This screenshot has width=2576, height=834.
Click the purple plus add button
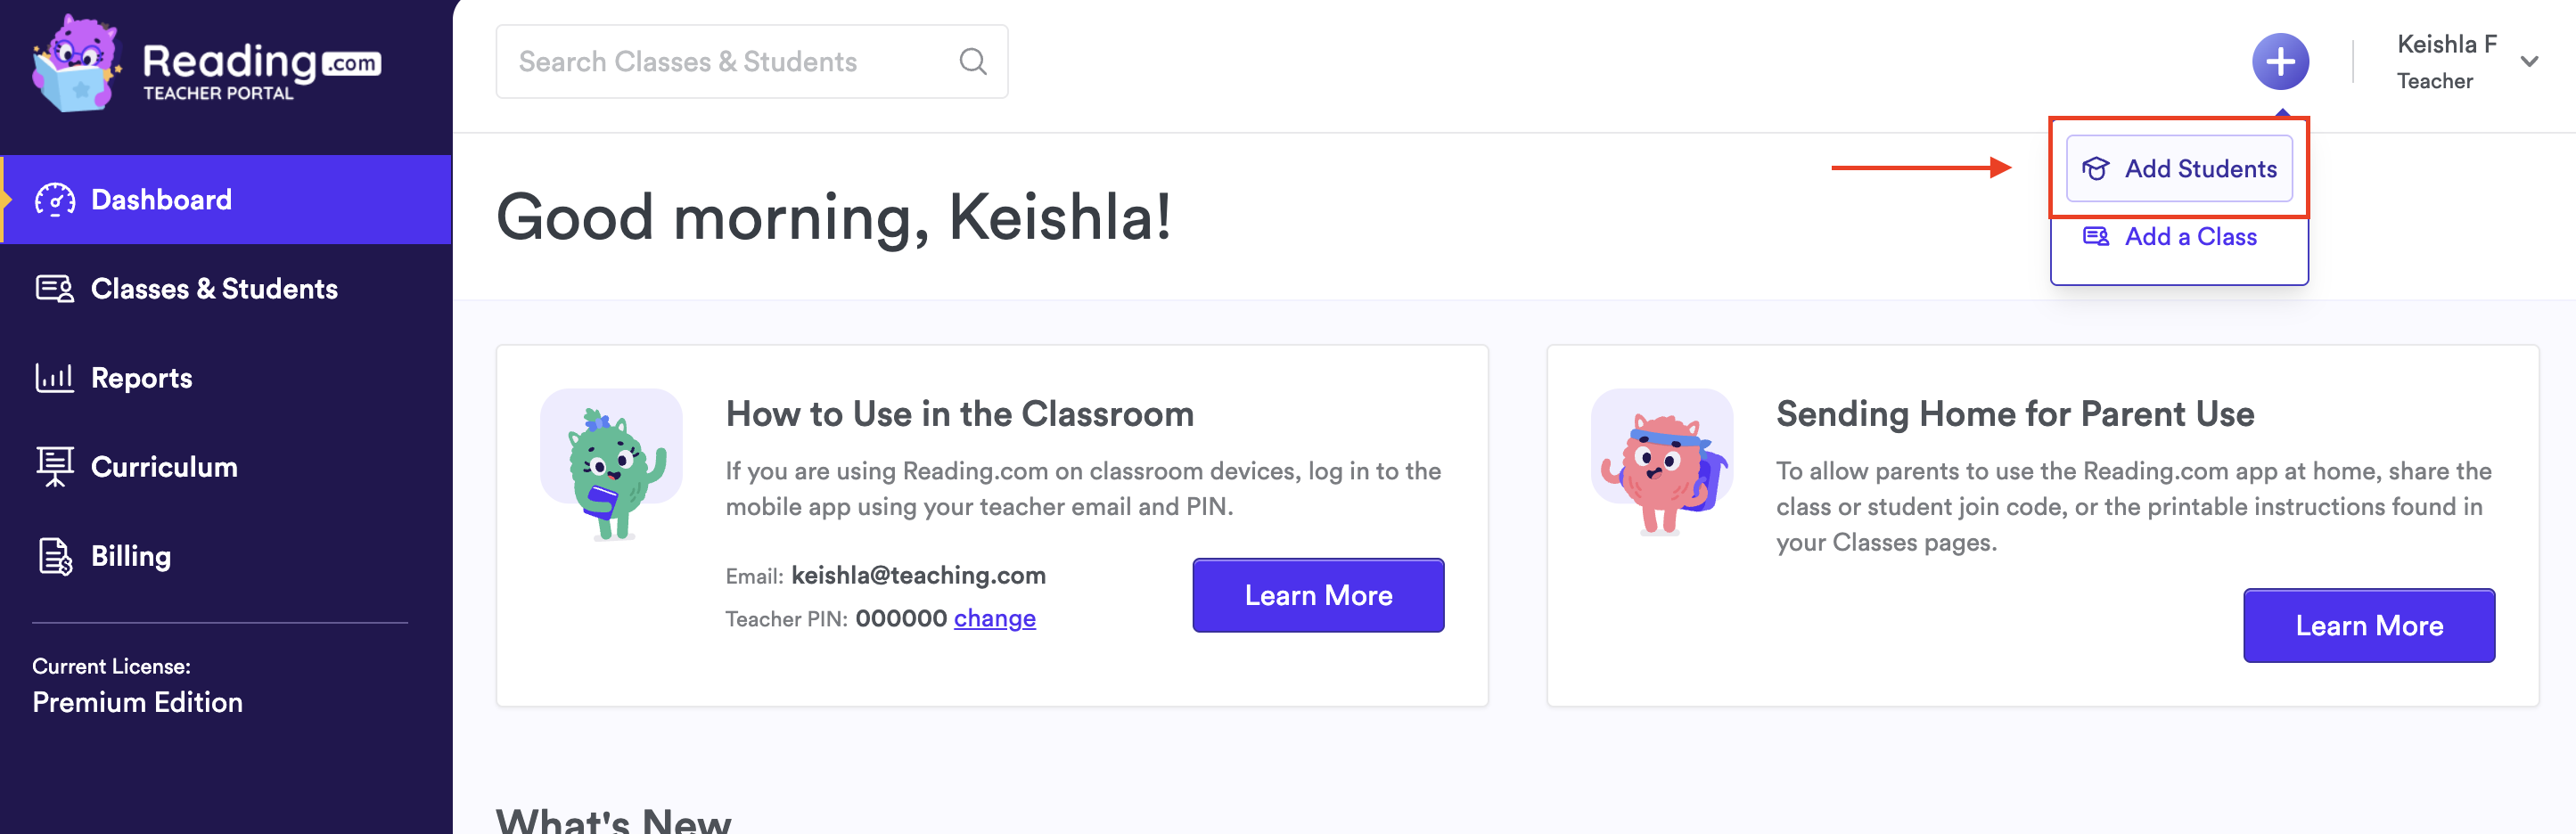[x=2279, y=62]
